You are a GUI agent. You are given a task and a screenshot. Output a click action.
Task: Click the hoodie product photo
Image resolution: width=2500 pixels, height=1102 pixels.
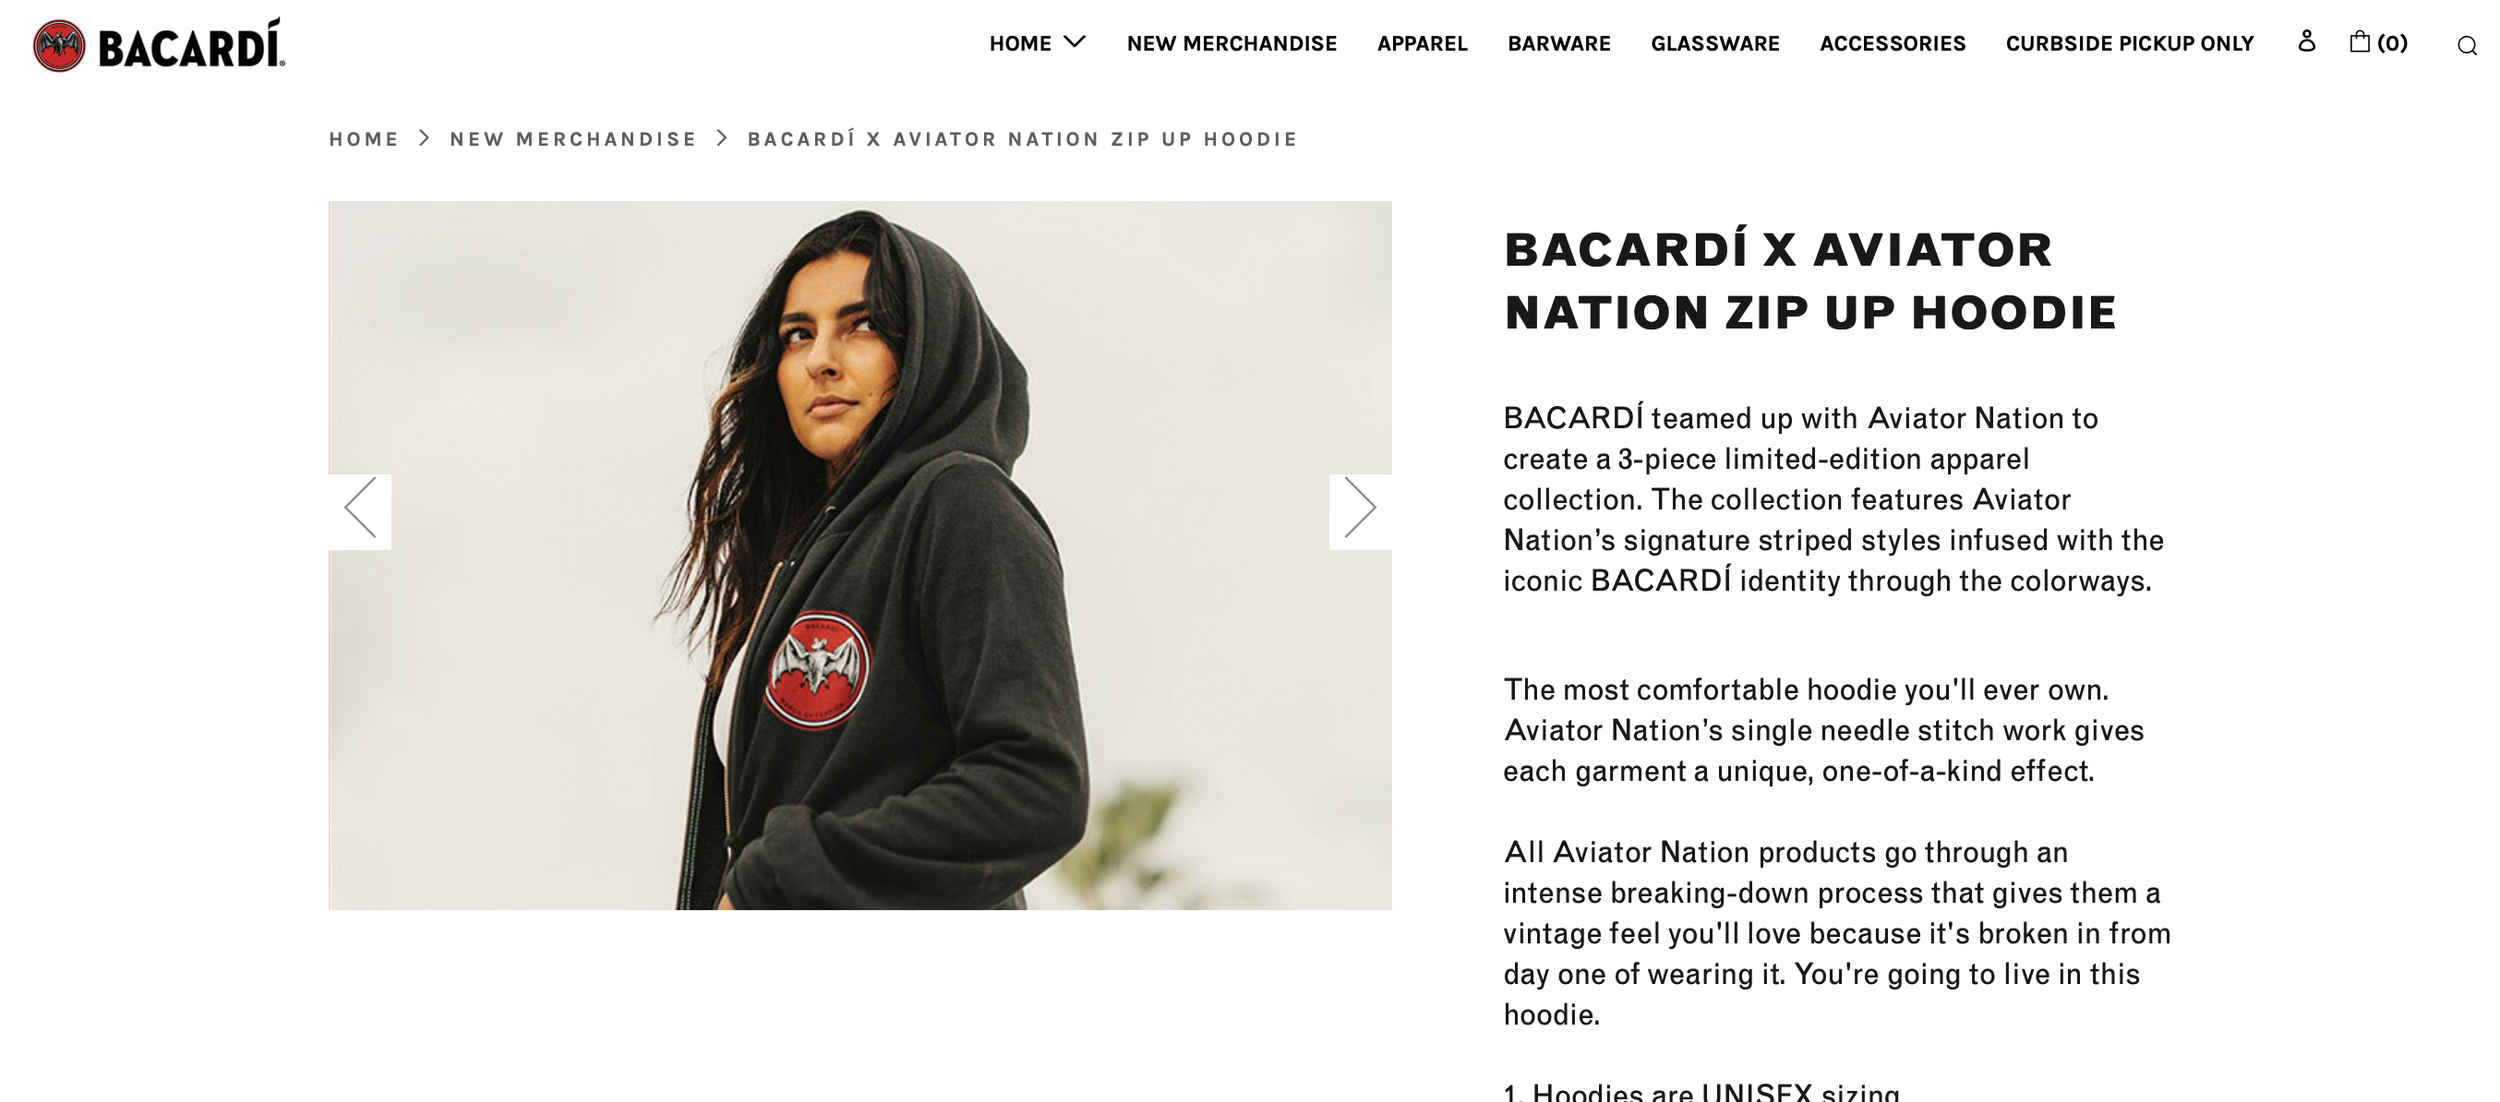tap(860, 555)
